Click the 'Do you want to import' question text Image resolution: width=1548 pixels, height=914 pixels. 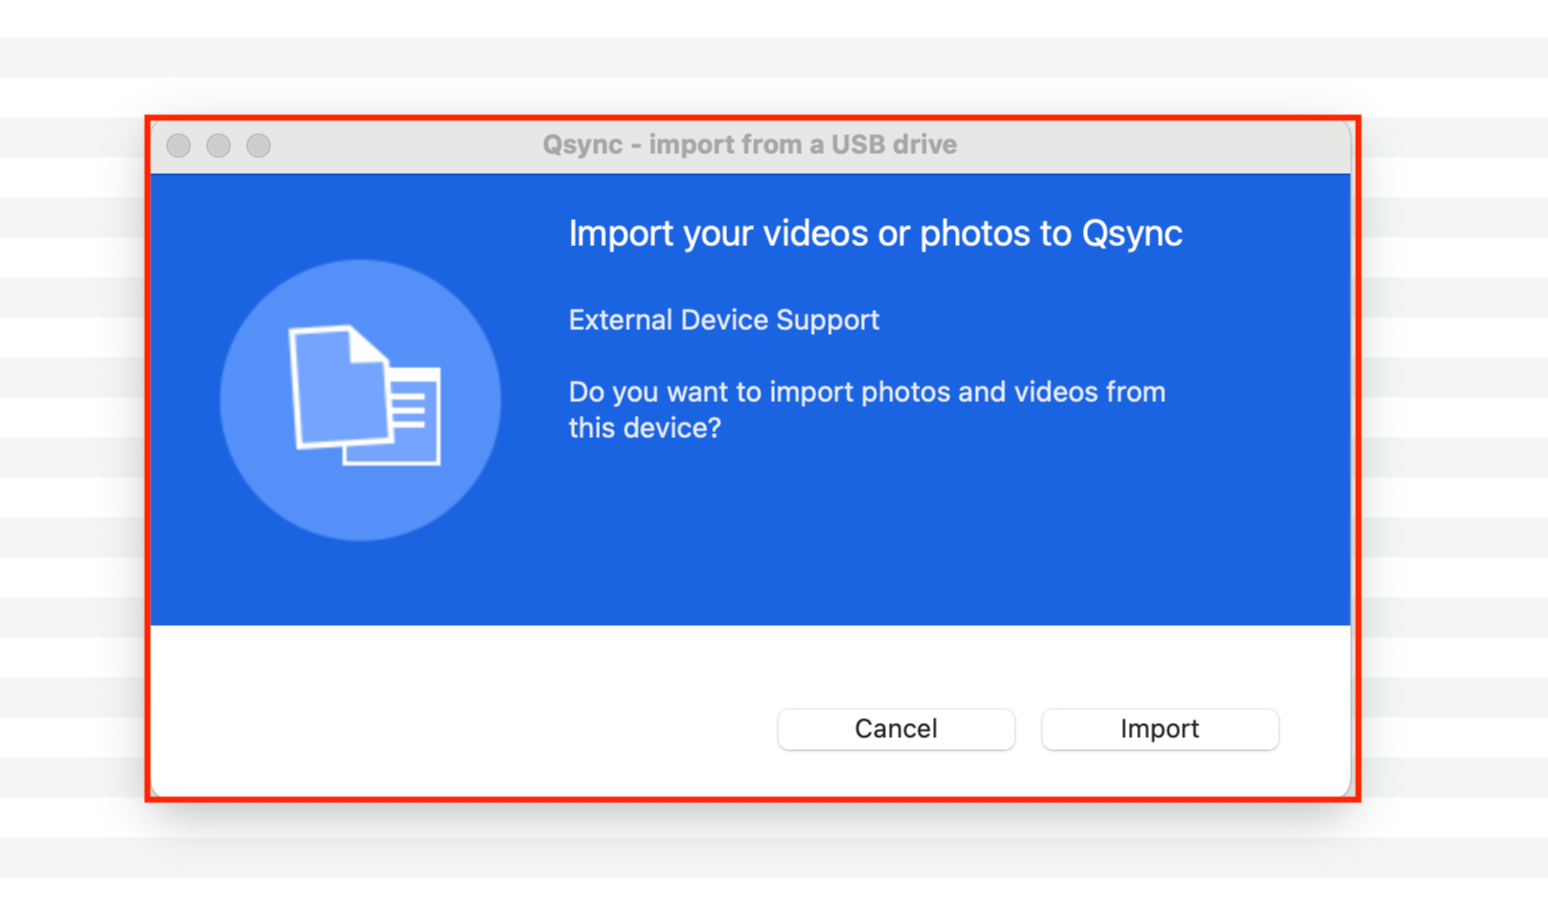point(866,392)
